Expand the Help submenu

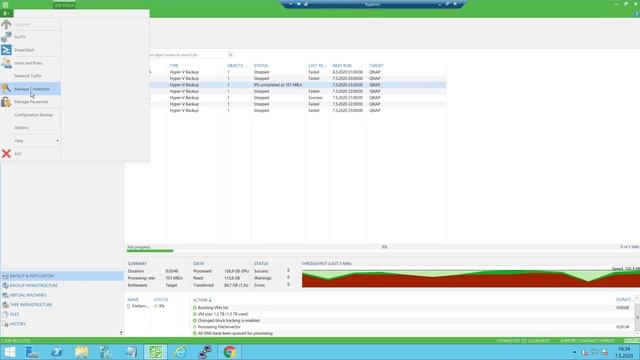coord(31,141)
